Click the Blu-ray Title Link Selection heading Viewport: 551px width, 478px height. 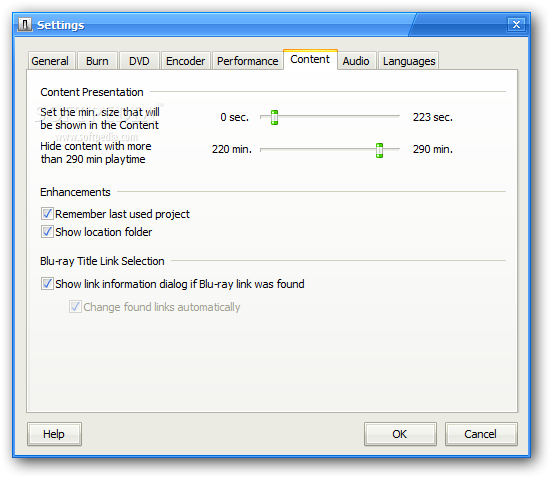(x=102, y=261)
